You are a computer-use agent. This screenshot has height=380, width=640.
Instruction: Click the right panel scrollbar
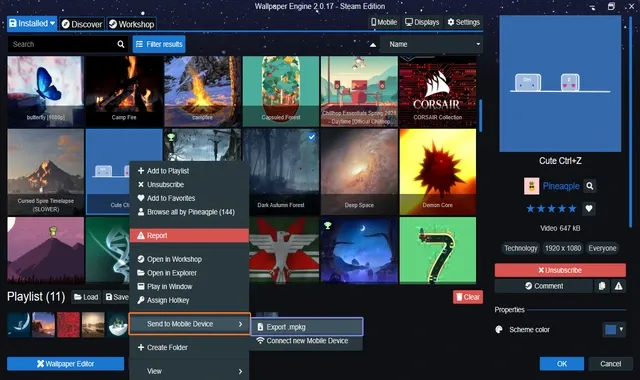(x=631, y=122)
